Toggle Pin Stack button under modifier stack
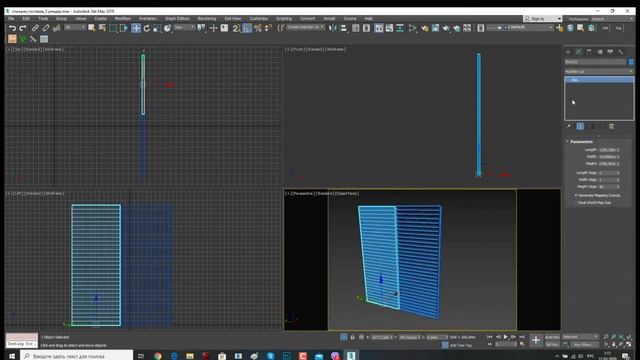Image resolution: width=640 pixels, height=360 pixels. tap(569, 127)
